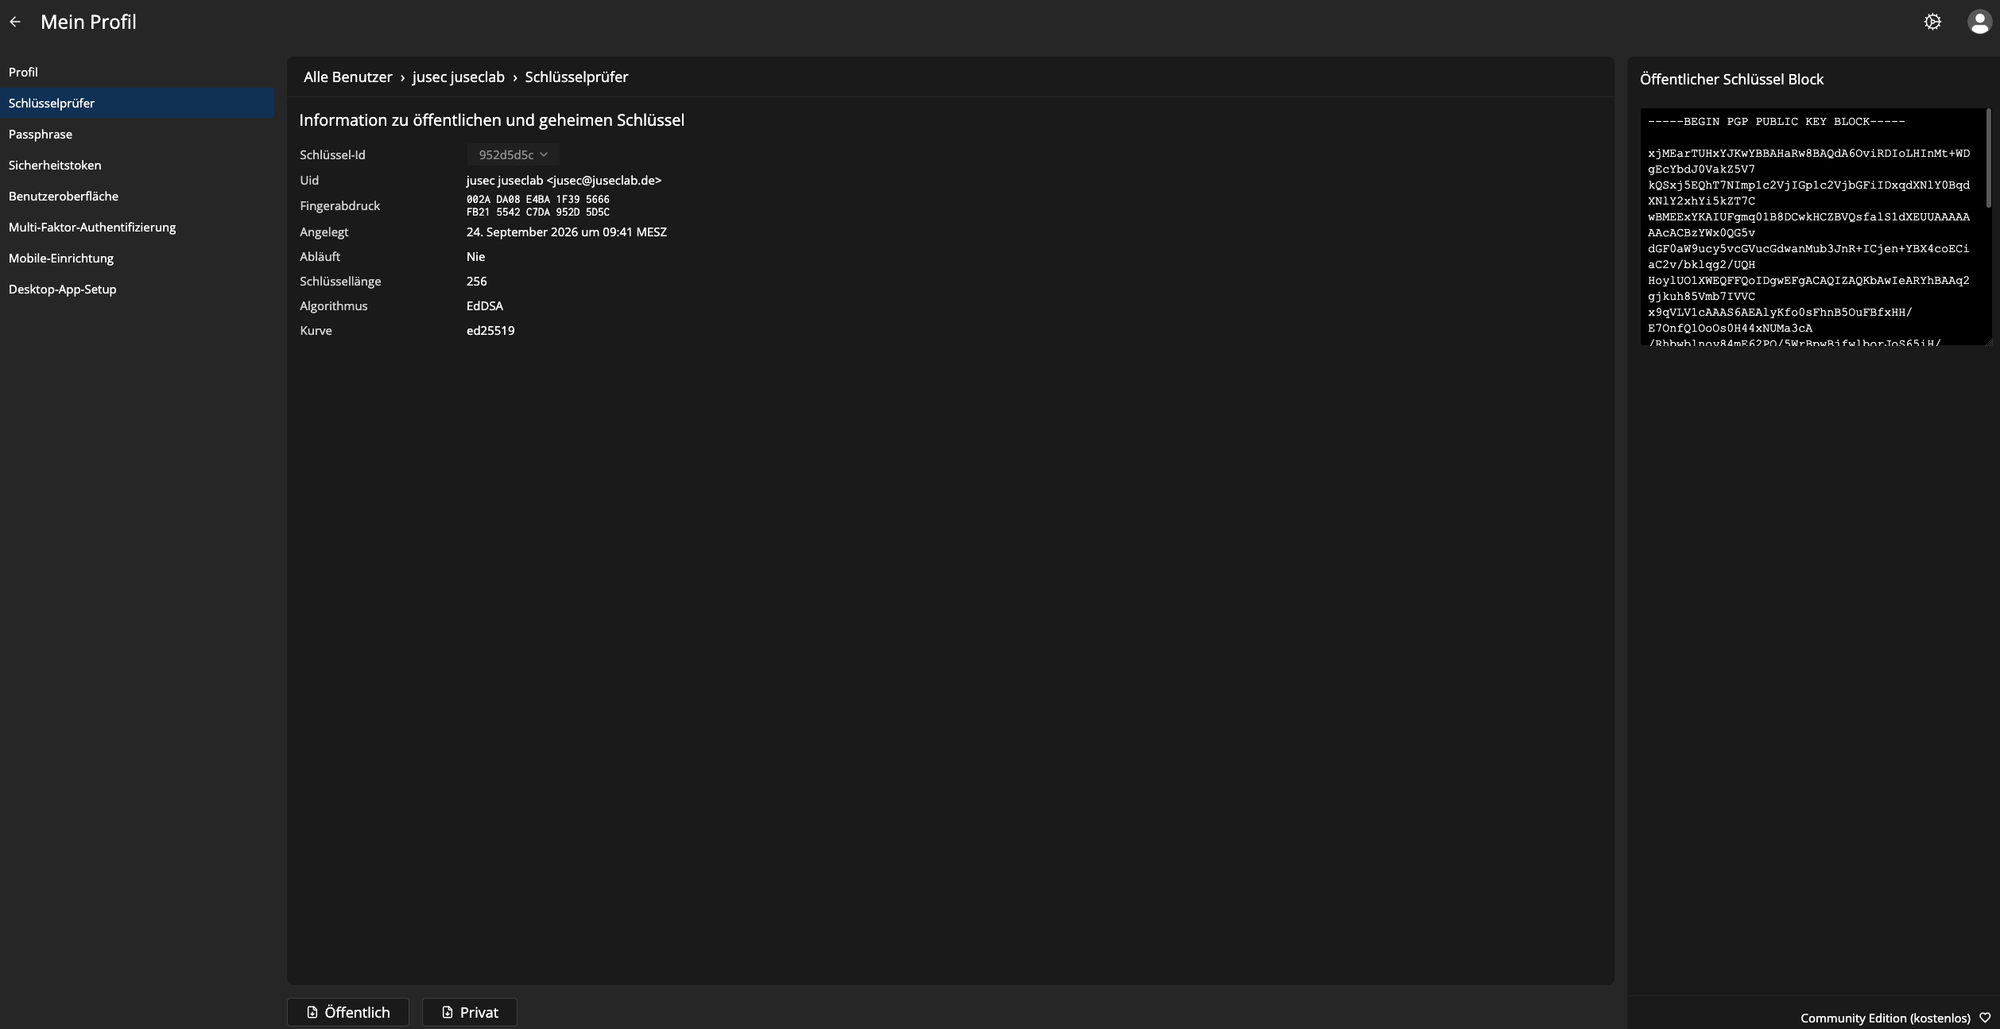The height and width of the screenshot is (1029, 2000).
Task: Click the Öffentlicher Schlüssel Block heading
Action: tap(1731, 79)
